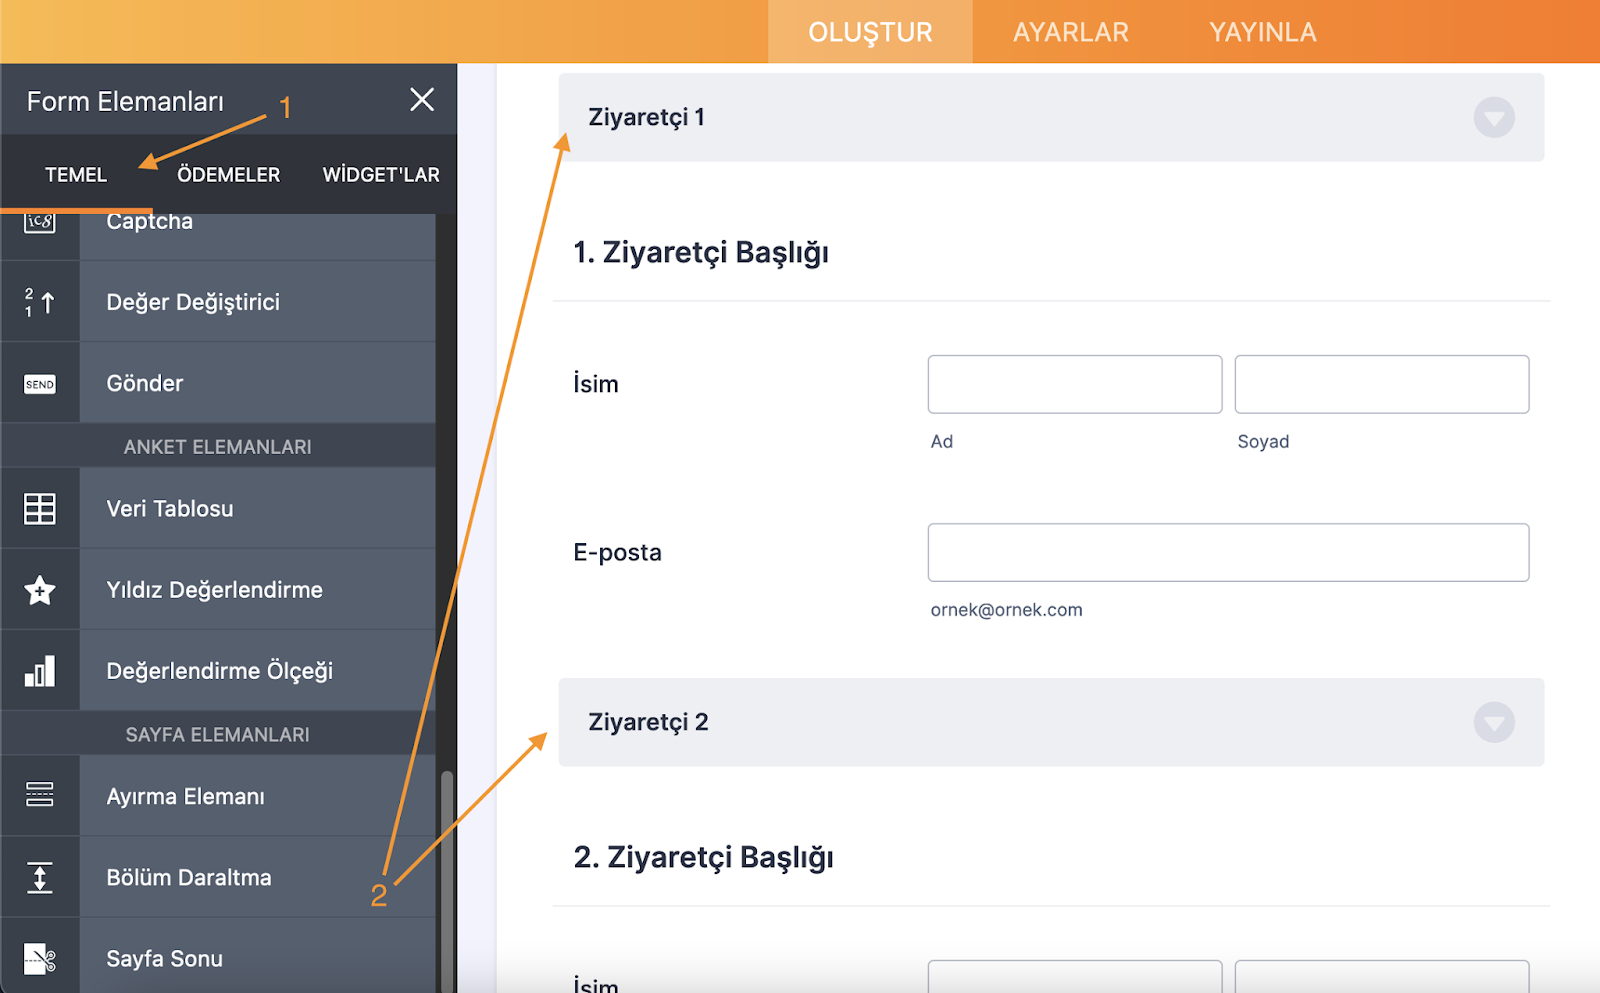Click the Değerlendirme Ölçeği bar chart icon
Screen dimensions: 1600x993
(40, 671)
